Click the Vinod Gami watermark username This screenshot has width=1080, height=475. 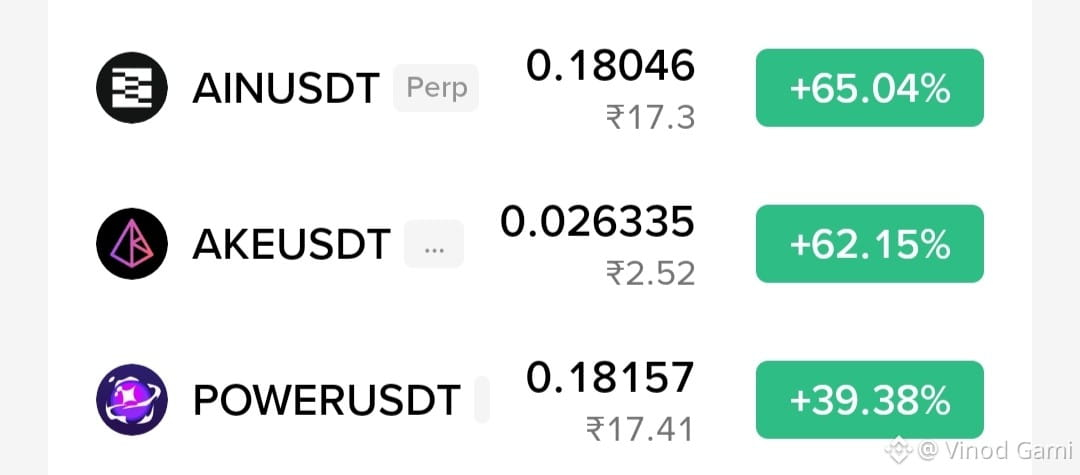[1008, 452]
